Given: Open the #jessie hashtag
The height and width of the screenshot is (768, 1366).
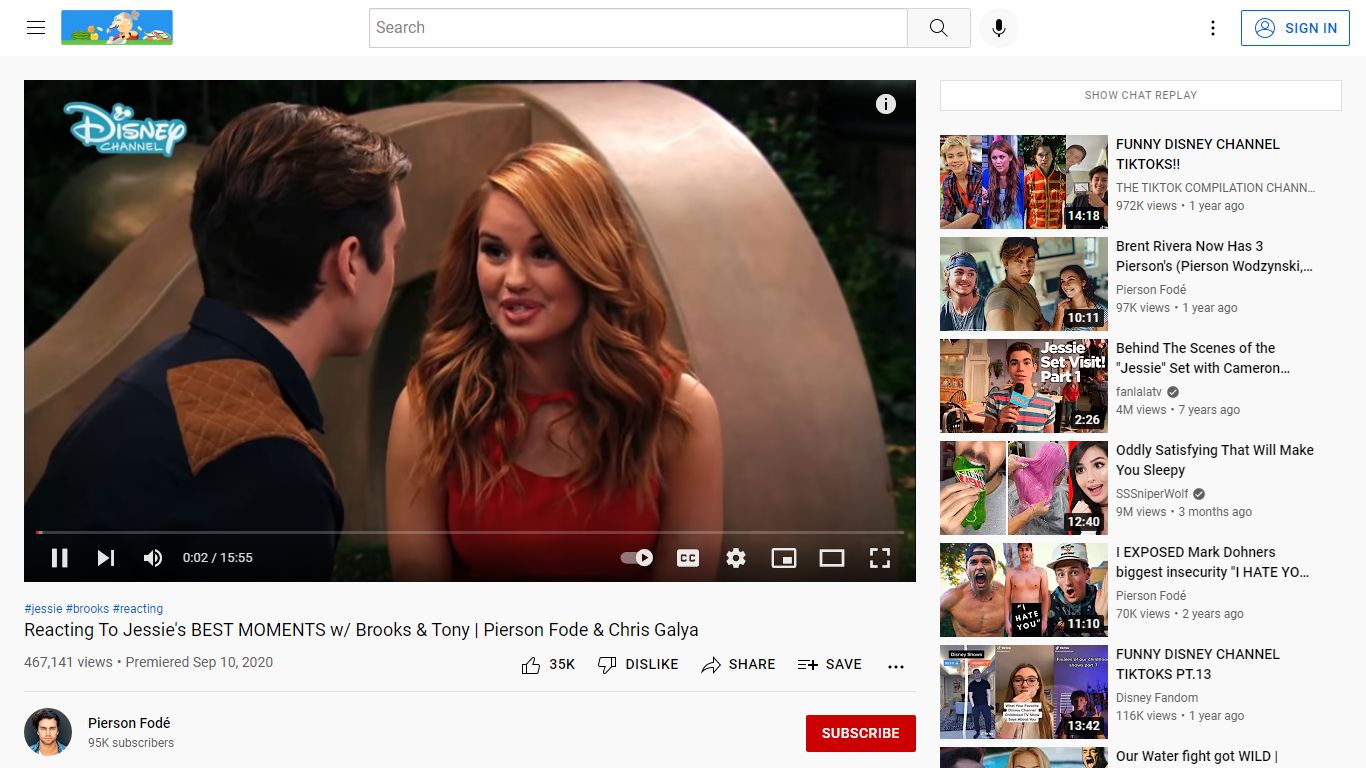Looking at the screenshot, I should coord(43,609).
